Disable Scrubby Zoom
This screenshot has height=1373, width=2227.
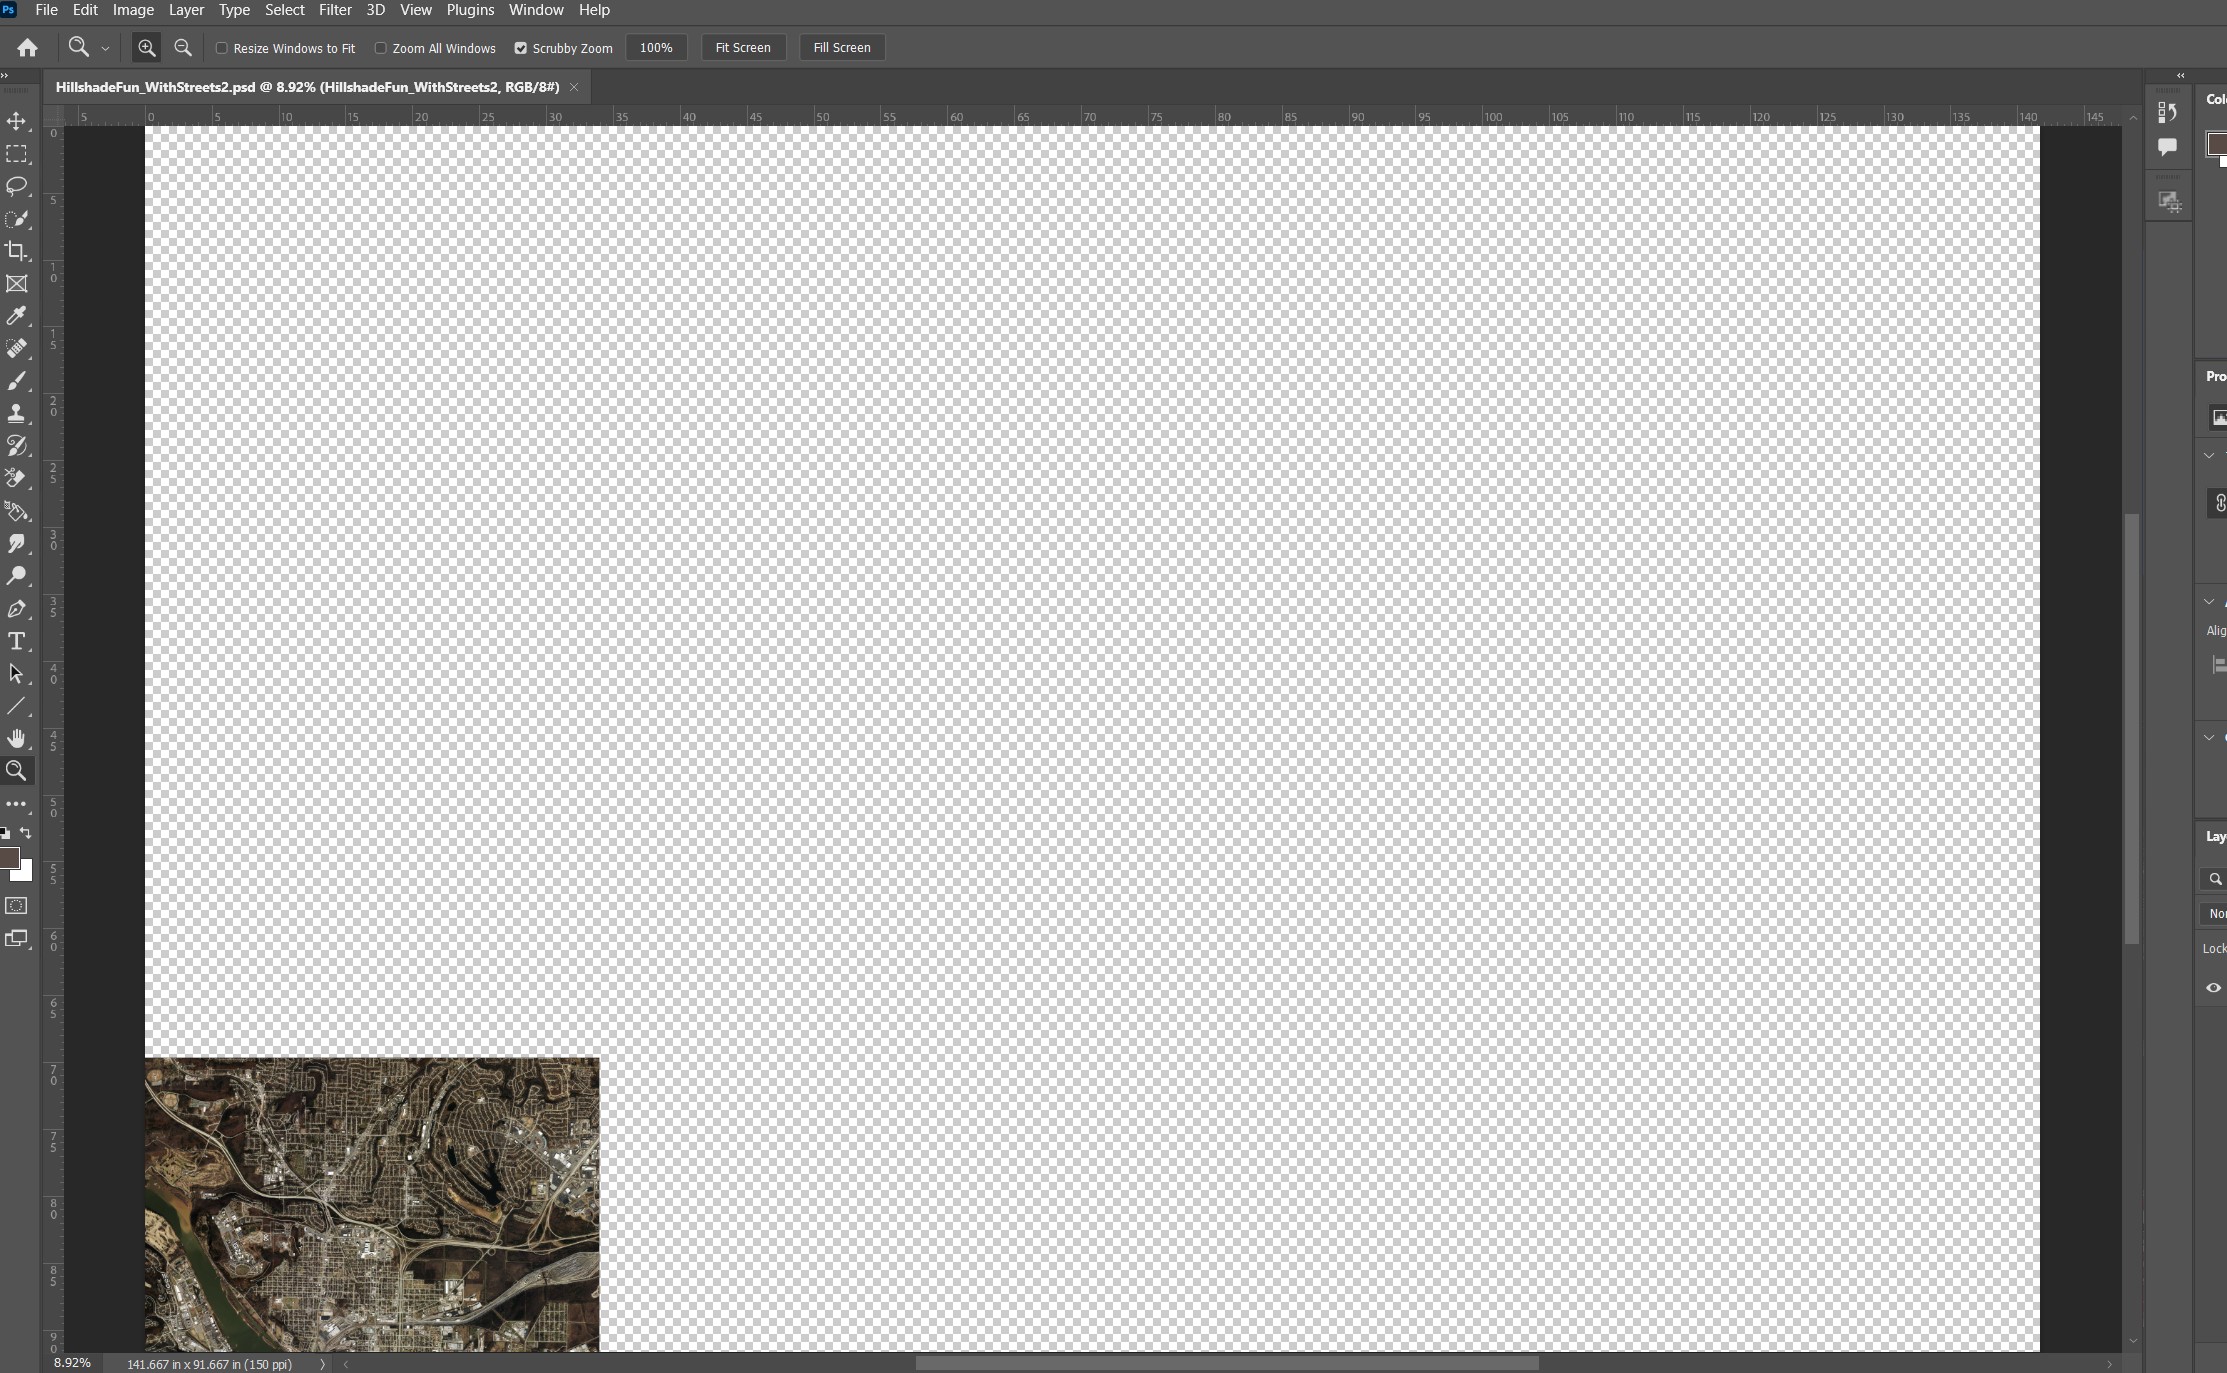click(x=520, y=48)
